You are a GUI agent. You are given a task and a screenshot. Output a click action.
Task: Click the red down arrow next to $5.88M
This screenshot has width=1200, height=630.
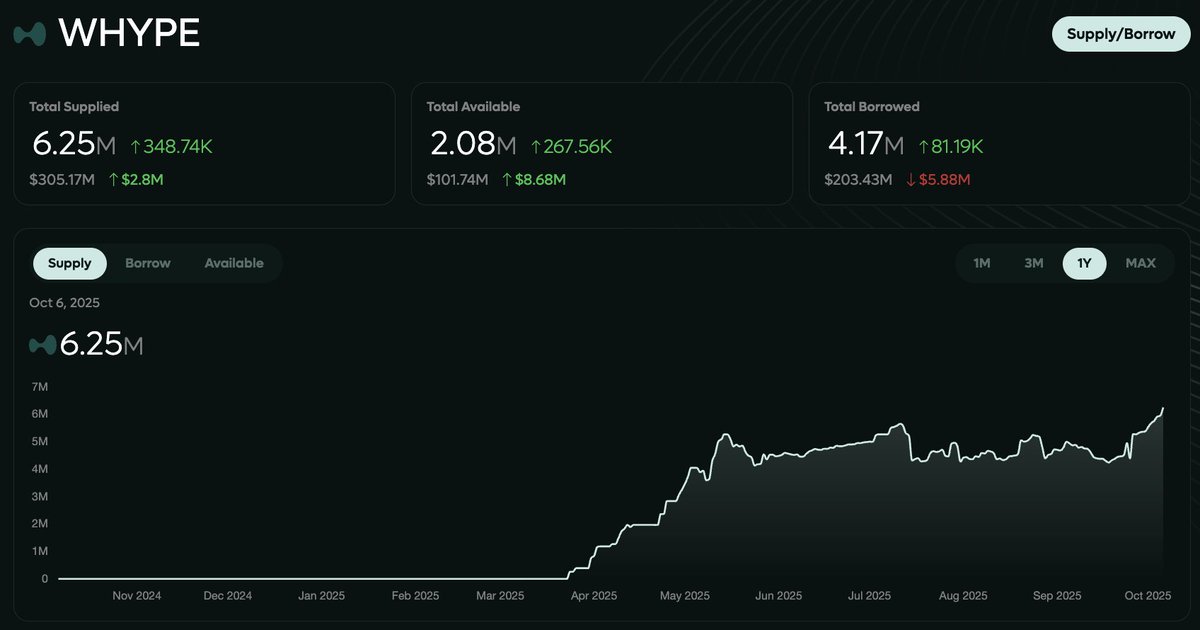point(909,180)
